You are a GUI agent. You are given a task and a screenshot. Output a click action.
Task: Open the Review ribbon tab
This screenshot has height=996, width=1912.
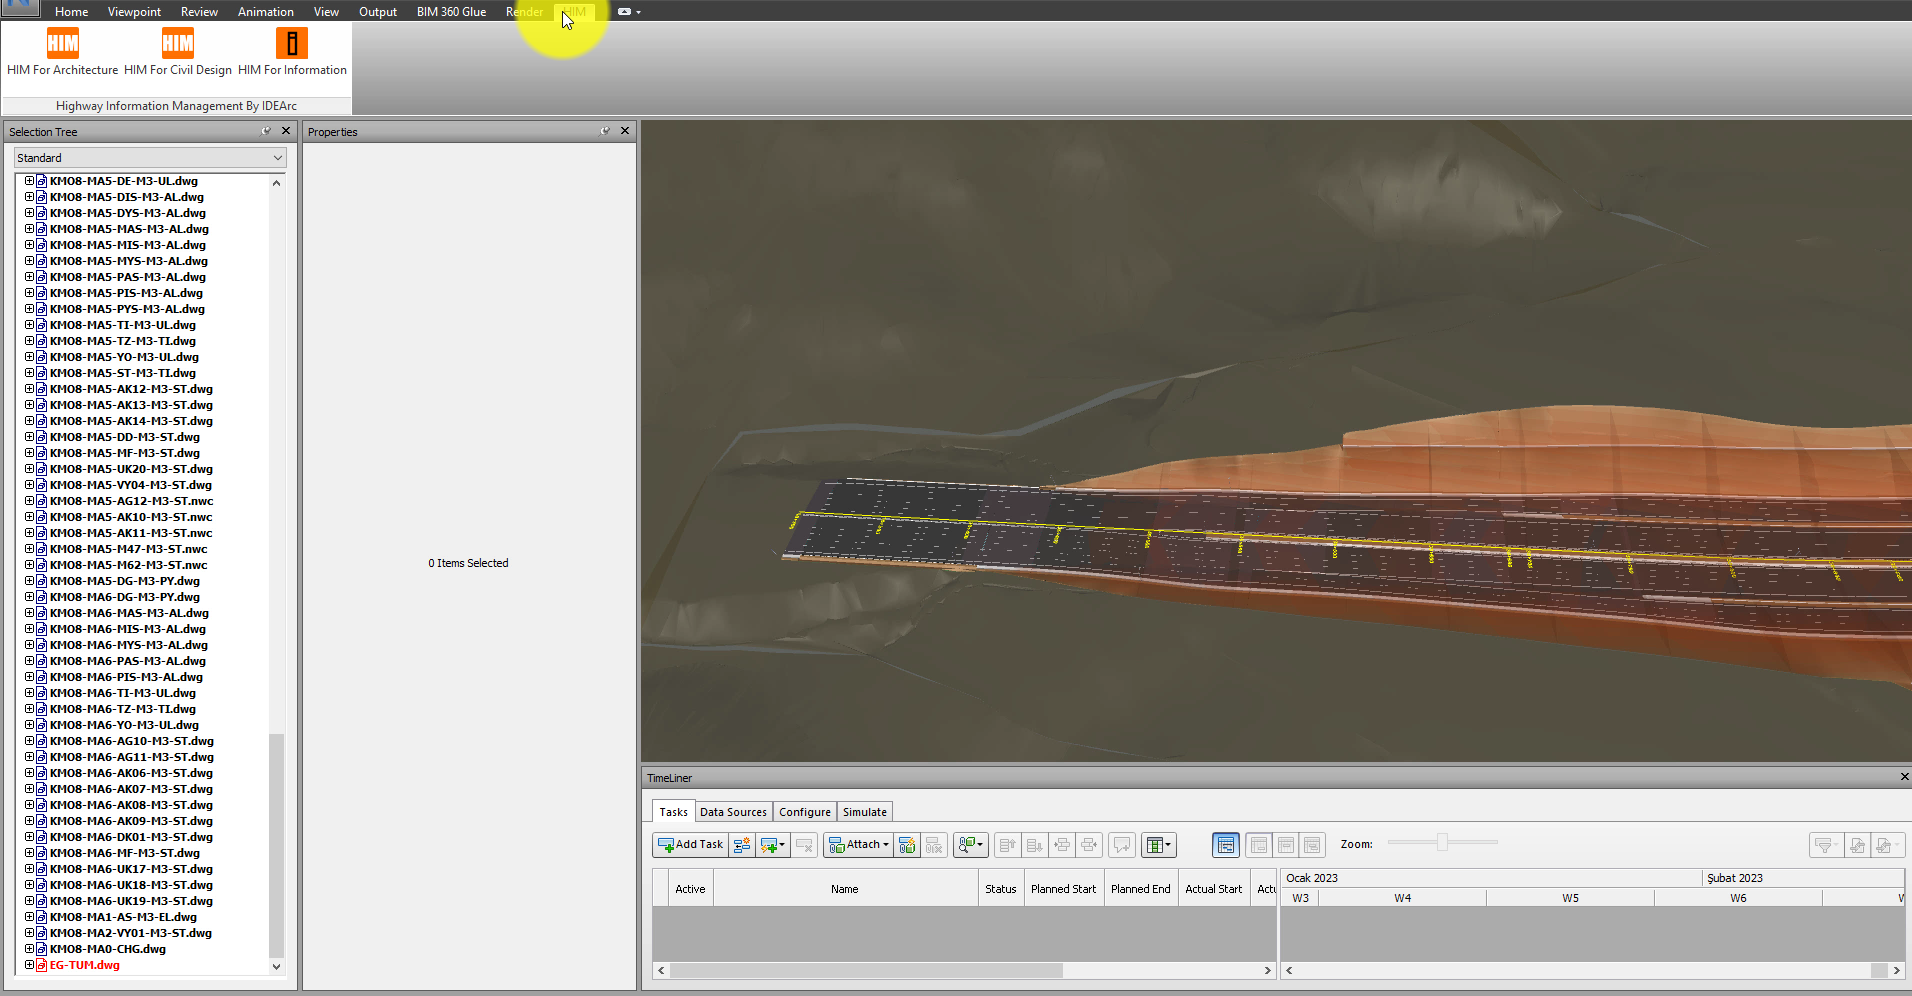click(199, 11)
